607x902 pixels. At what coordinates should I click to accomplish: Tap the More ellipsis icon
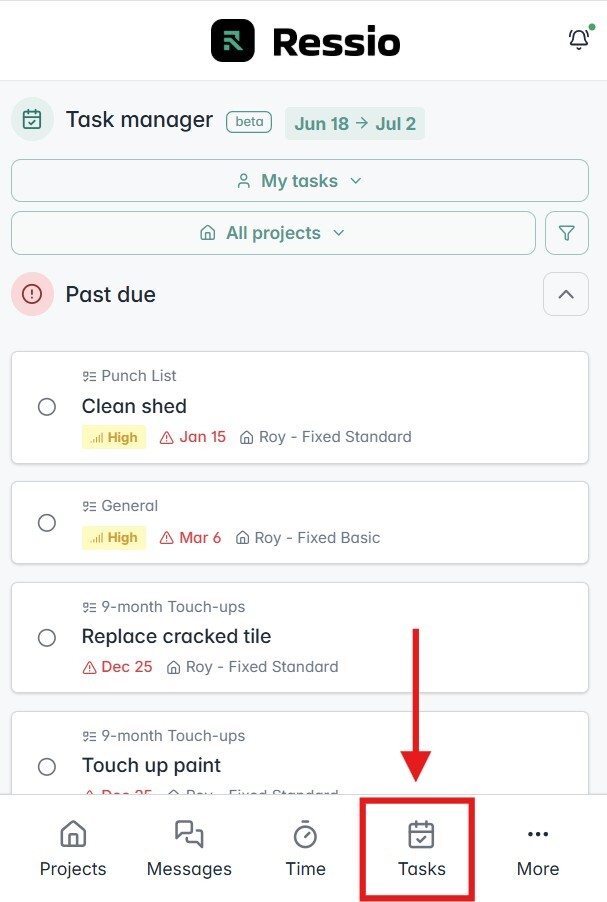(537, 834)
